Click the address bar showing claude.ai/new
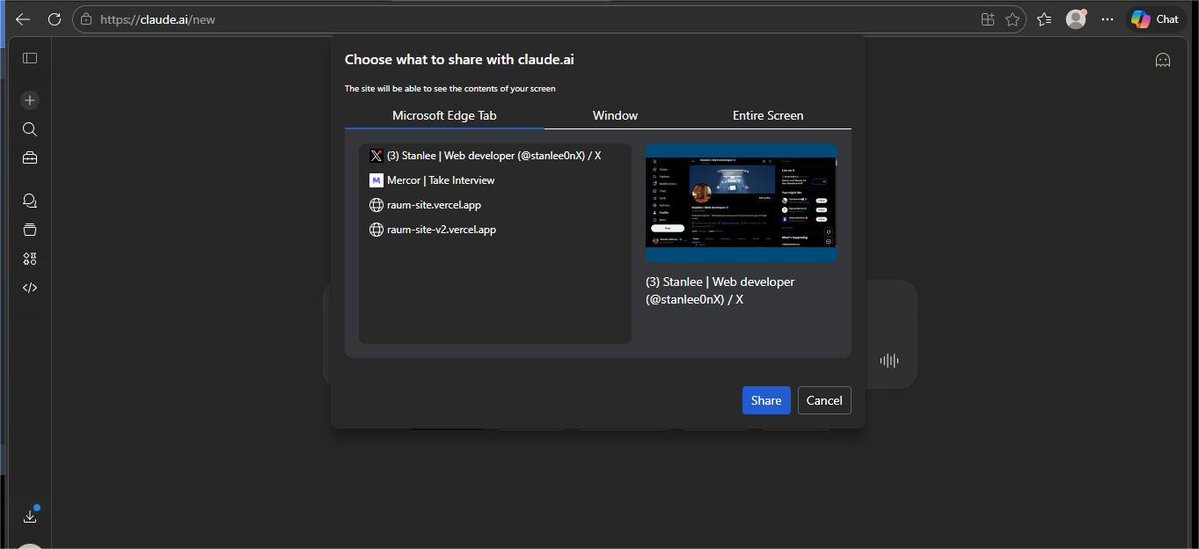The width and height of the screenshot is (1199, 549). tap(548, 19)
